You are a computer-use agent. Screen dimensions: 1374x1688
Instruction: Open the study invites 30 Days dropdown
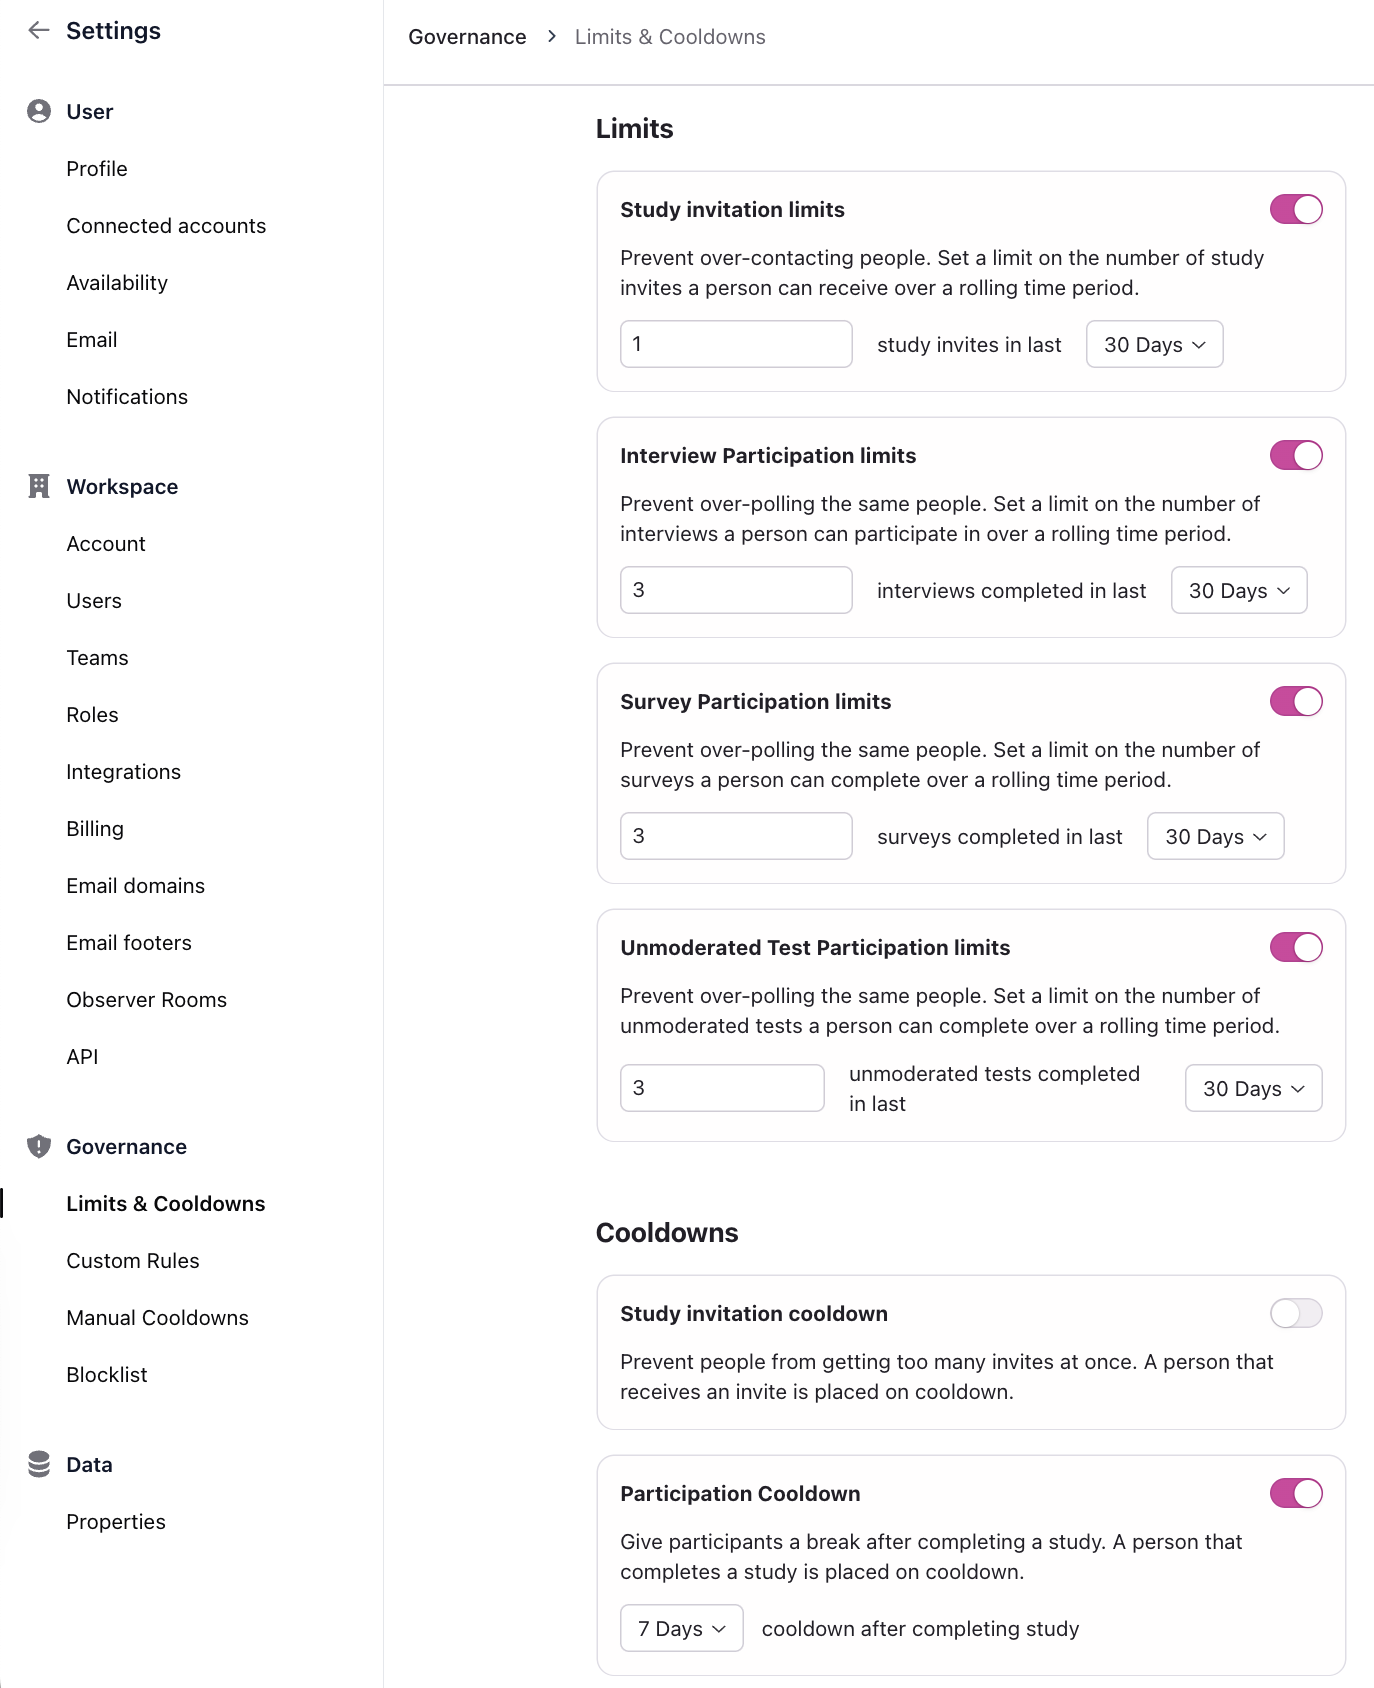[x=1154, y=345]
